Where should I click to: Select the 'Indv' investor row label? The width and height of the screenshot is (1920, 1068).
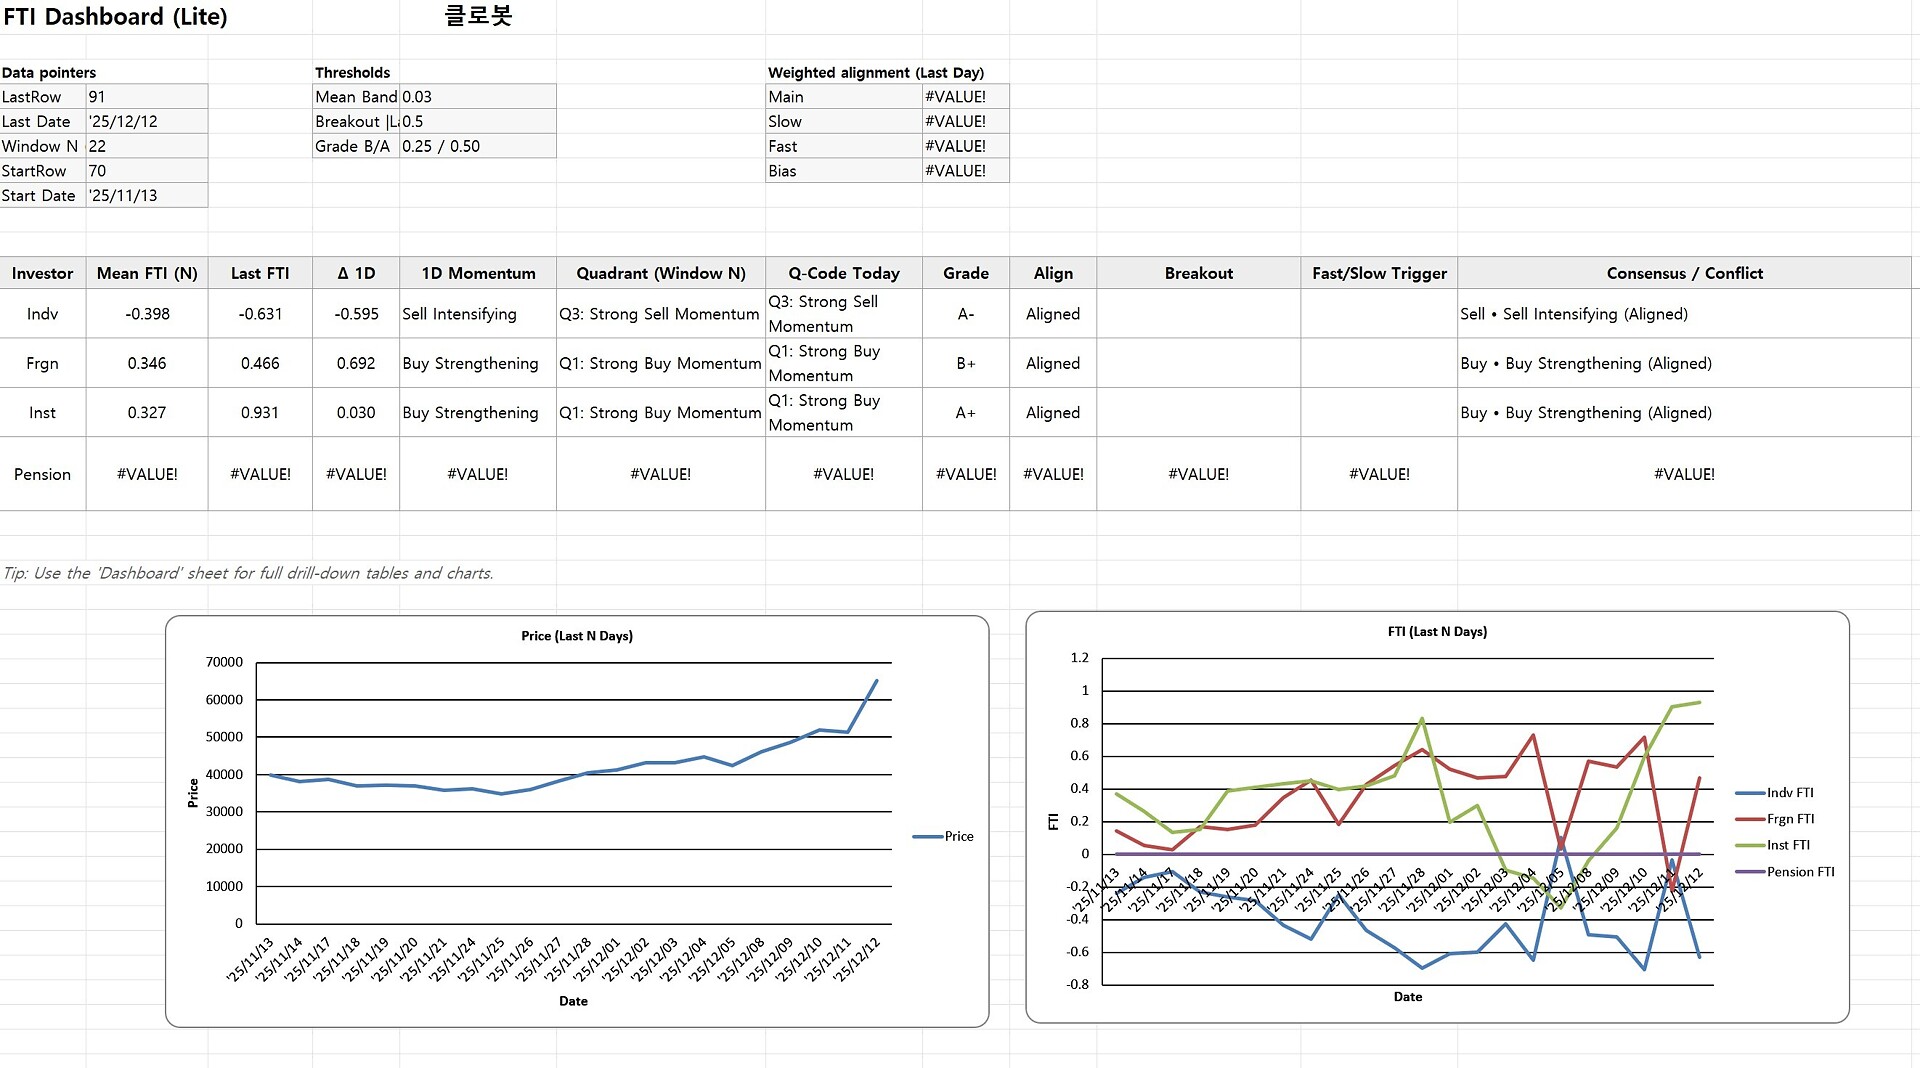click(43, 314)
